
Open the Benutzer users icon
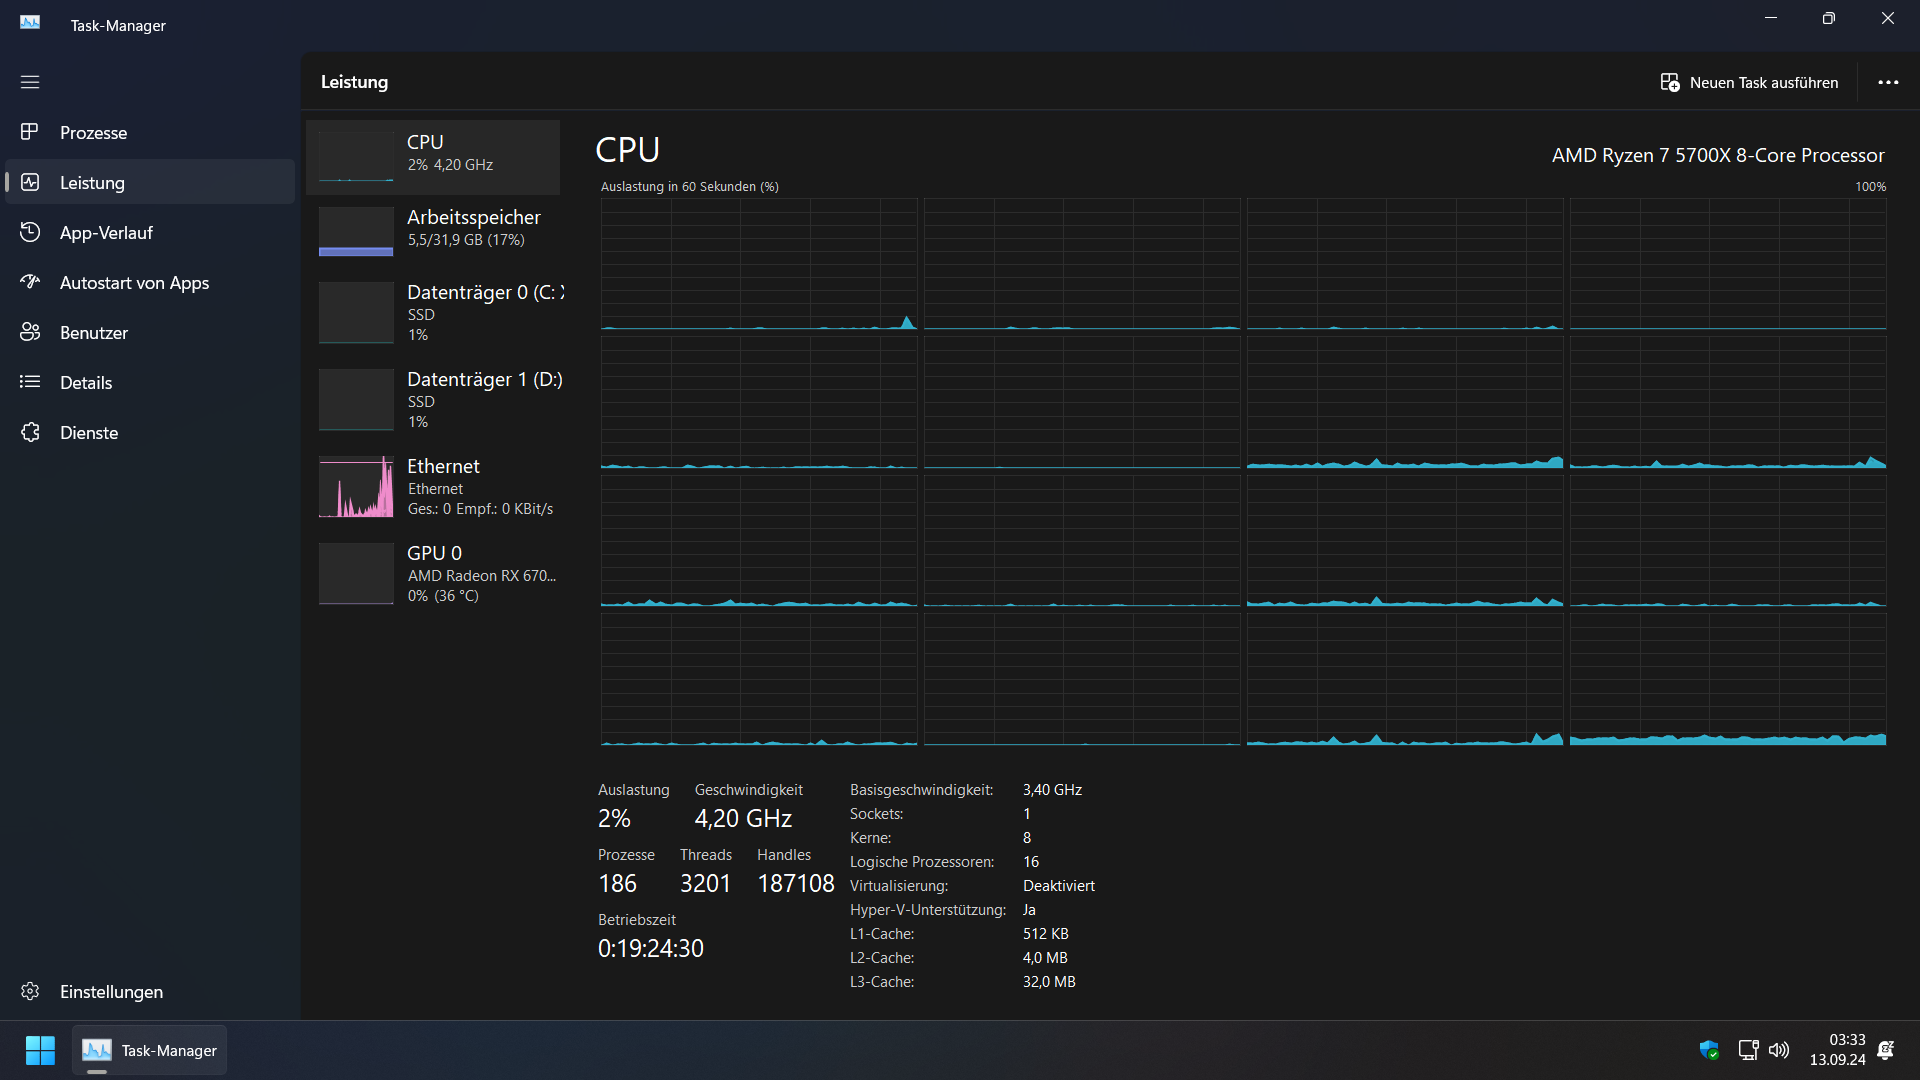click(x=30, y=332)
